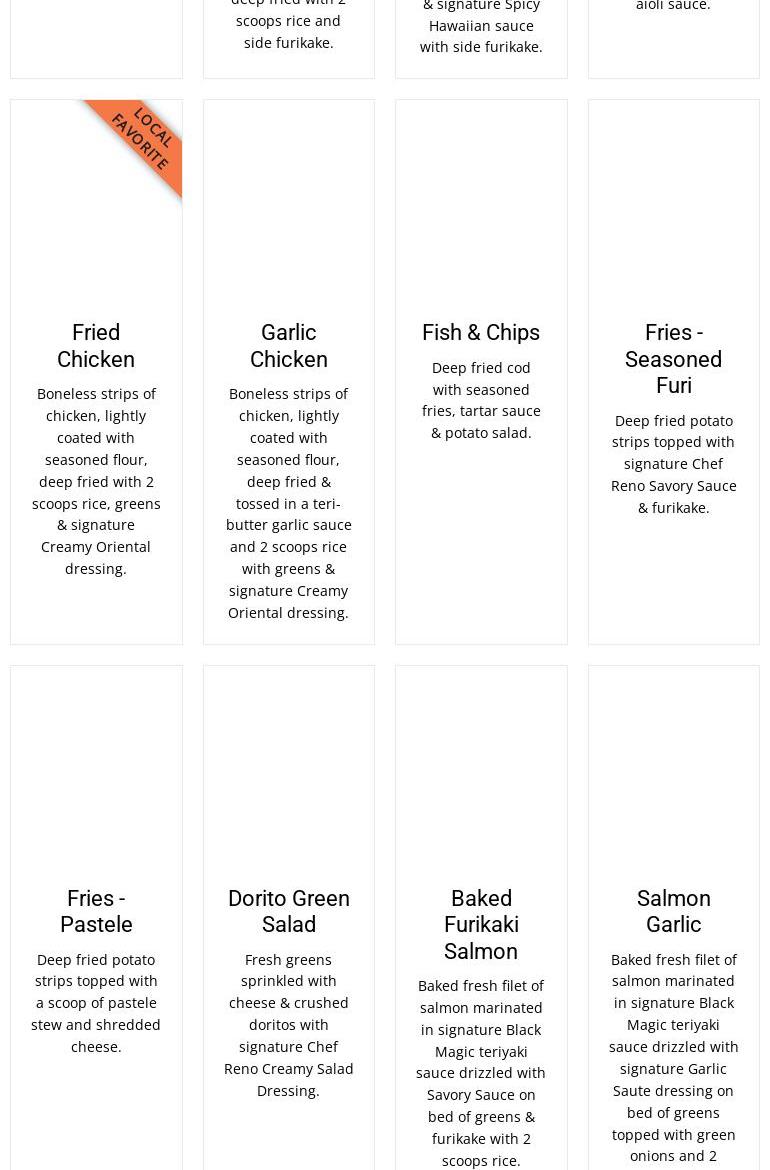Open the Fish & Chips photo area
This screenshot has height=1170, width=770.
481,207
